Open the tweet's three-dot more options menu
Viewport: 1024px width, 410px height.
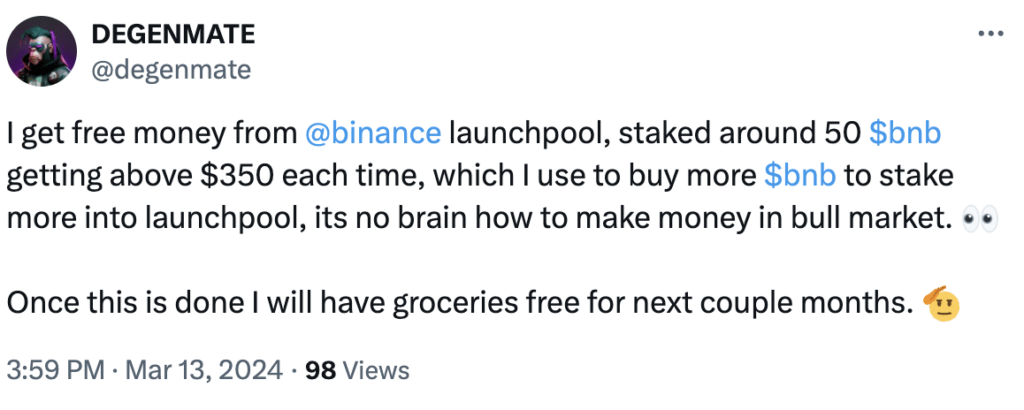click(989, 34)
